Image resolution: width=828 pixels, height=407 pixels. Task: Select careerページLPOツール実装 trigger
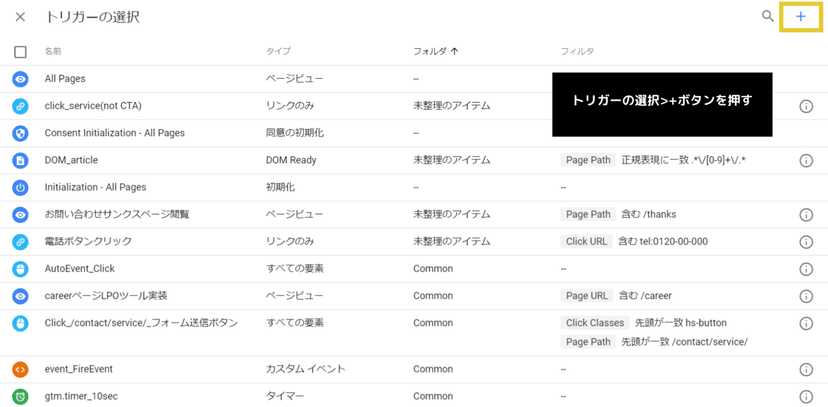[x=106, y=296]
